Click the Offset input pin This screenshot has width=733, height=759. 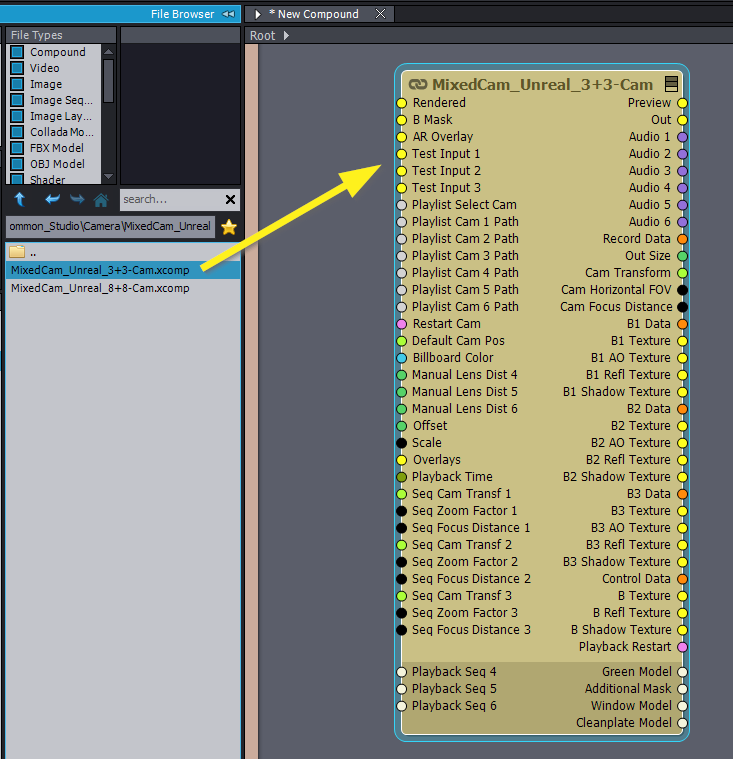[401, 425]
